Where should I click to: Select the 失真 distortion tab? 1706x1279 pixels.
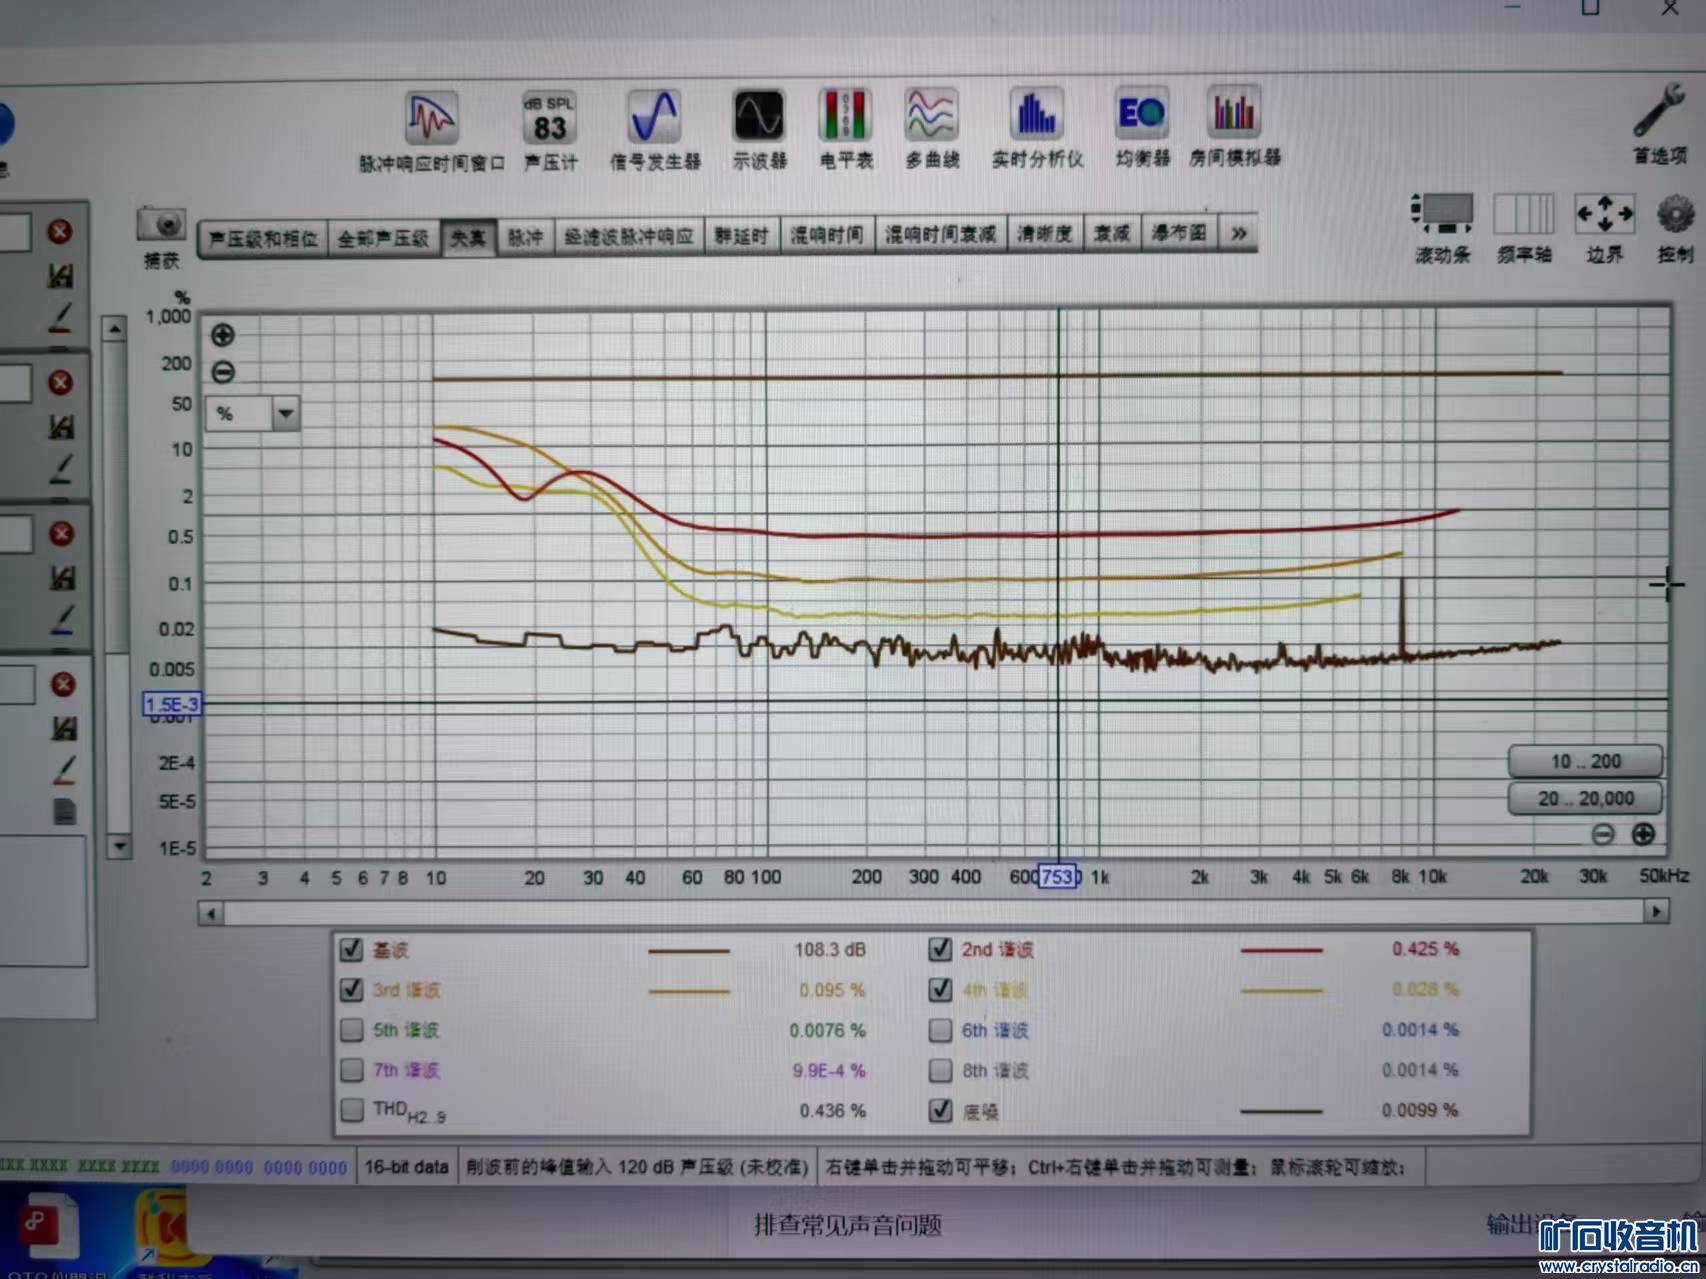[468, 237]
